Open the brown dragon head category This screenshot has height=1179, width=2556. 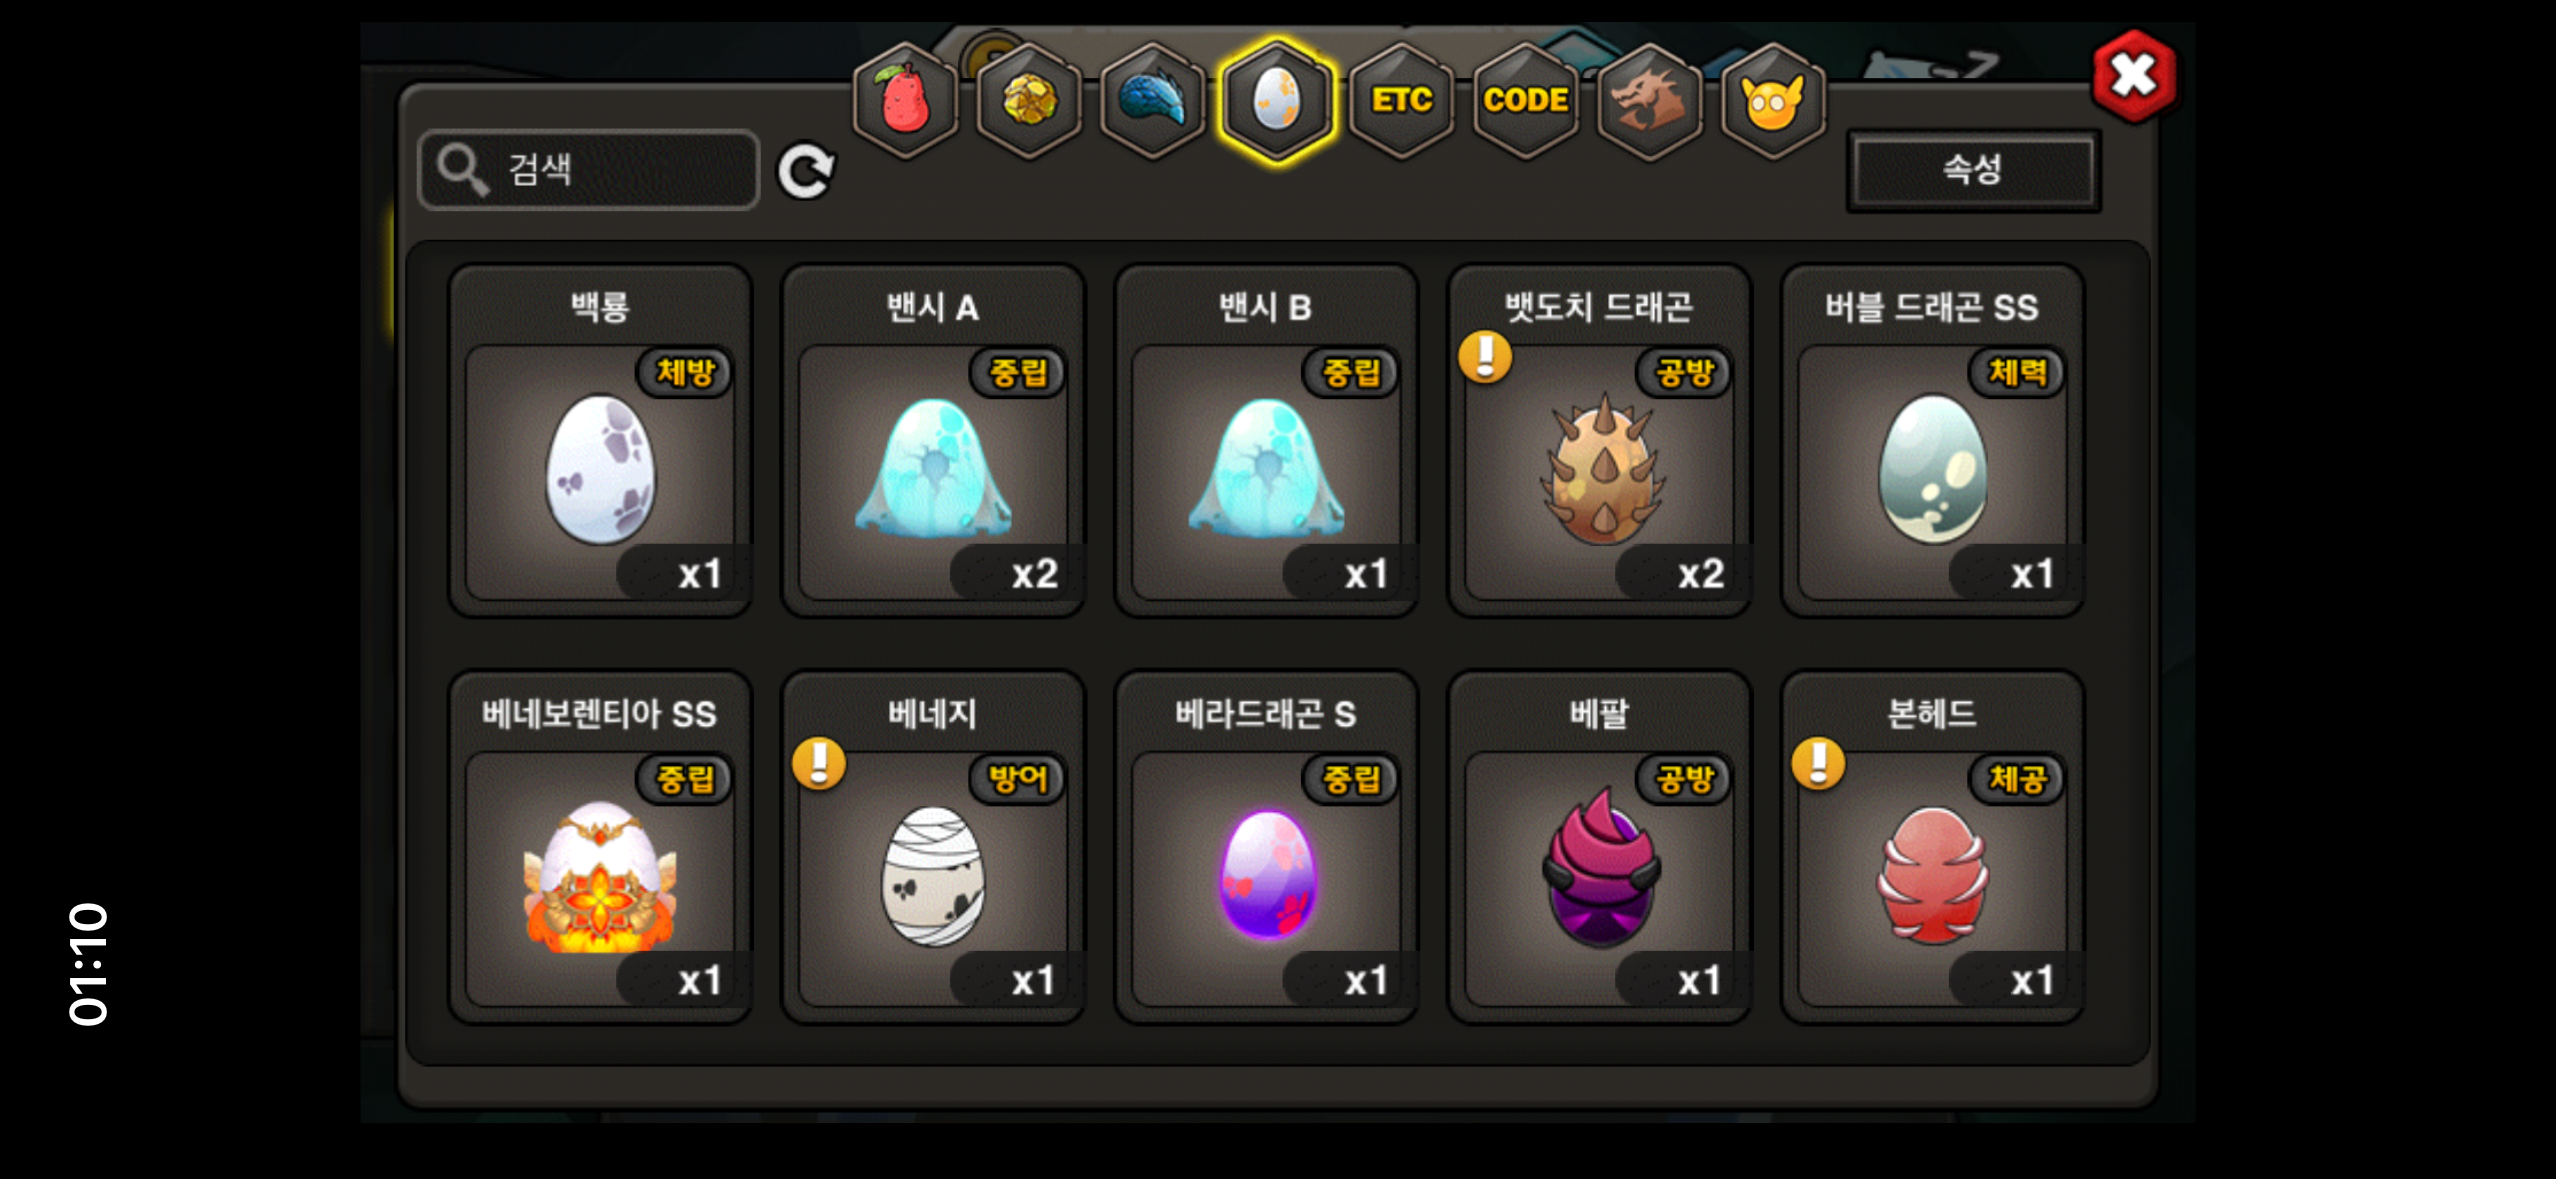[1650, 101]
